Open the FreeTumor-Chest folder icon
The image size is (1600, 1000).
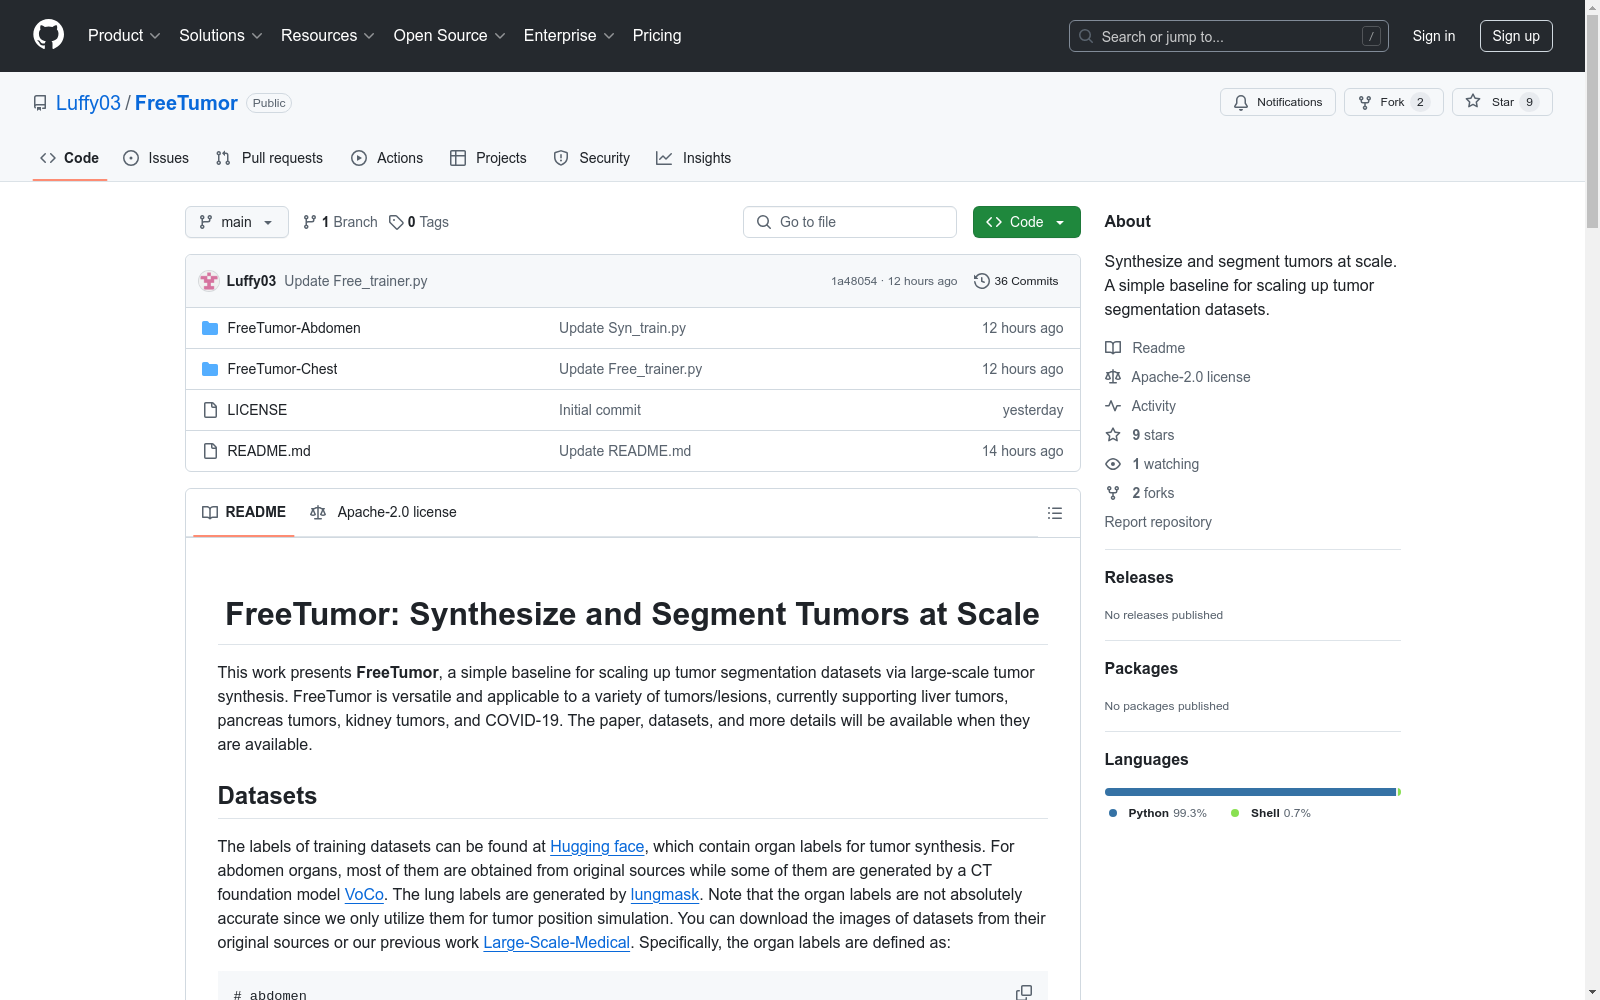[x=210, y=369]
